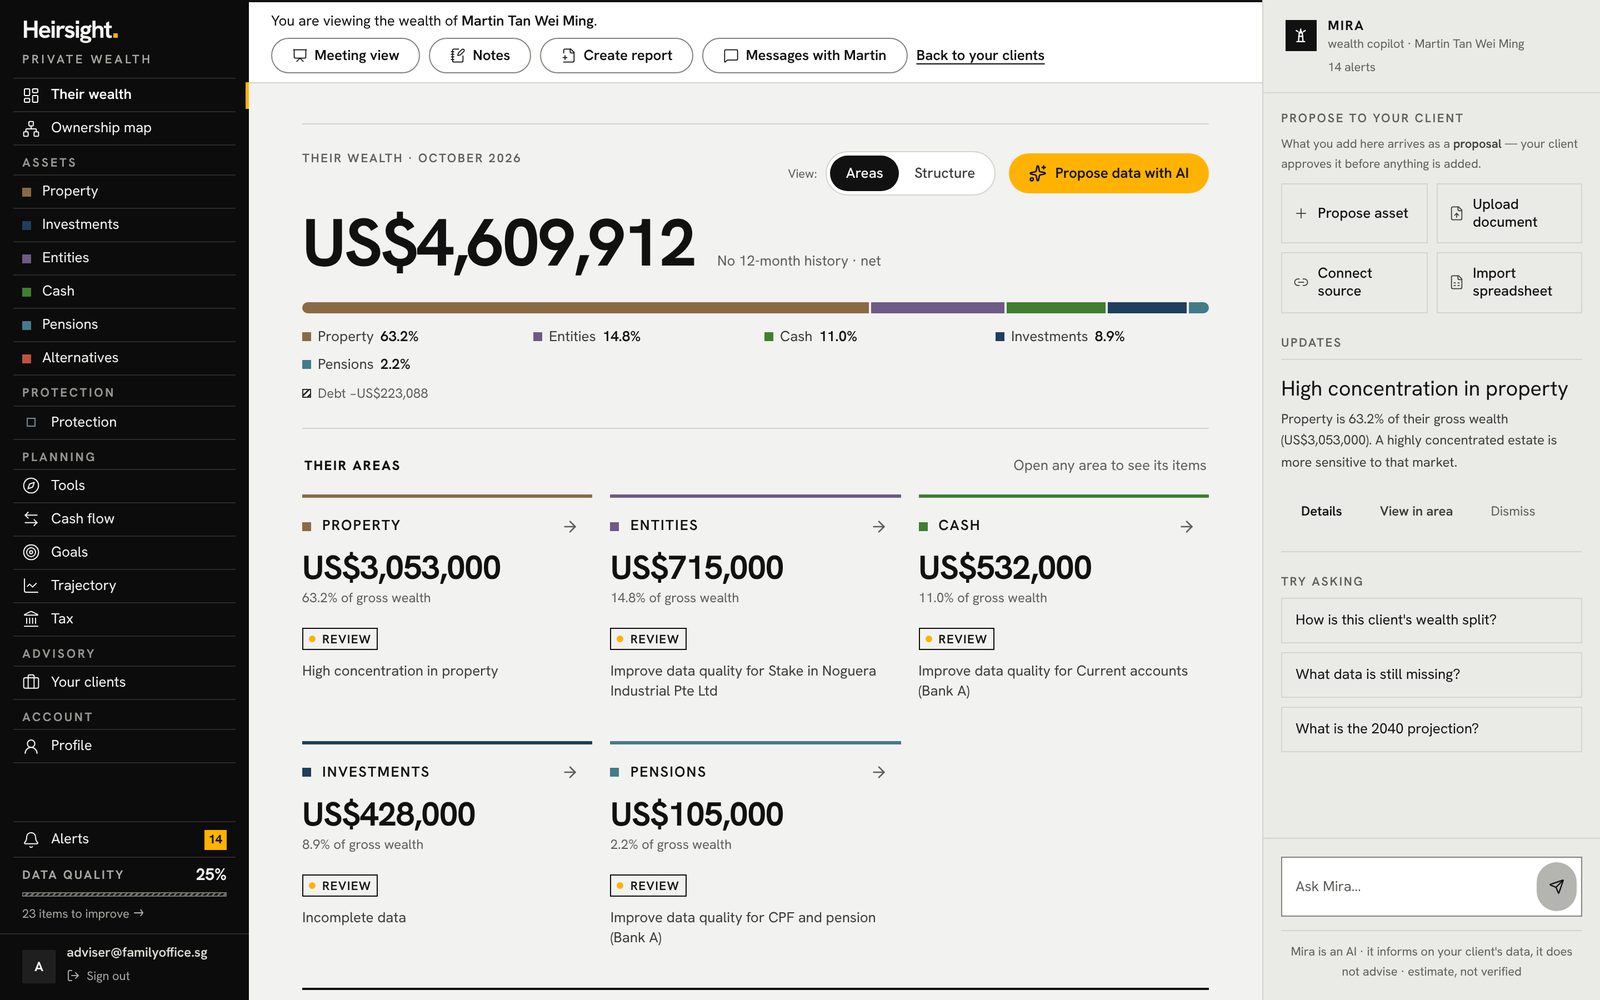Viewport: 1600px width, 1000px height.
Task: Open Messages with Martin
Action: tap(804, 56)
